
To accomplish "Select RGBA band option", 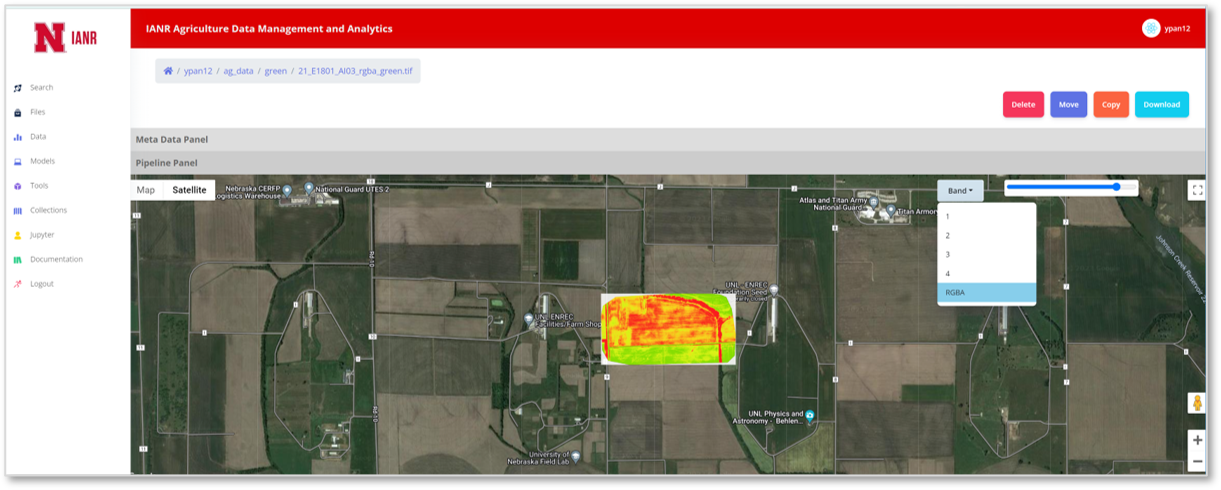I will (986, 293).
